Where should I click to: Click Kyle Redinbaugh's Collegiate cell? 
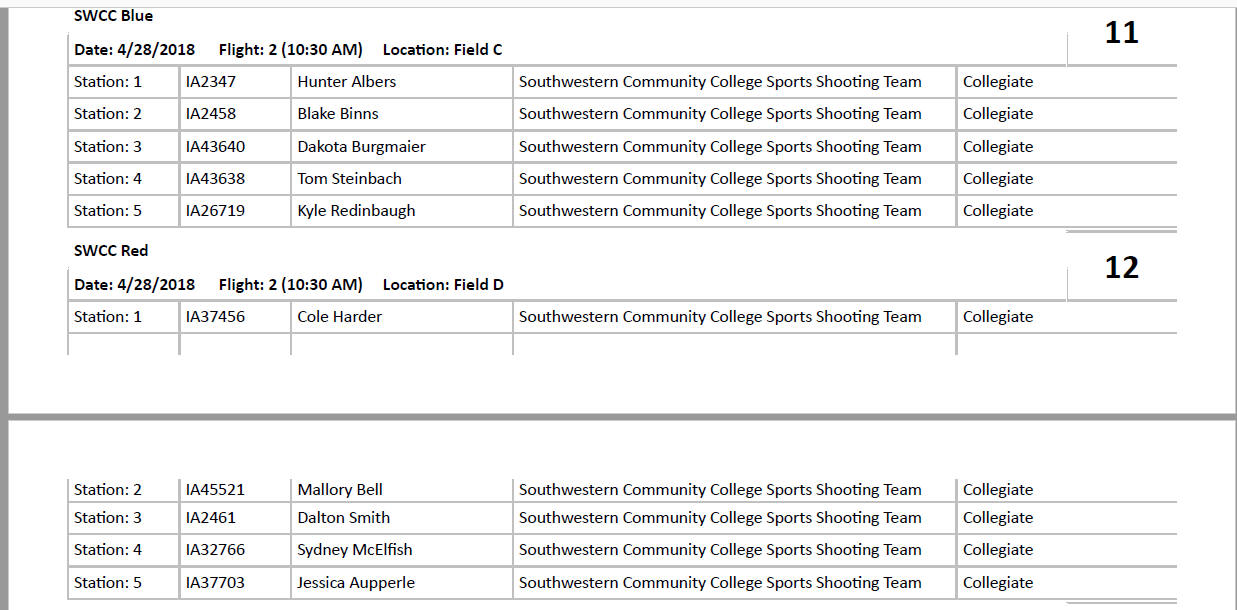[x=998, y=211]
